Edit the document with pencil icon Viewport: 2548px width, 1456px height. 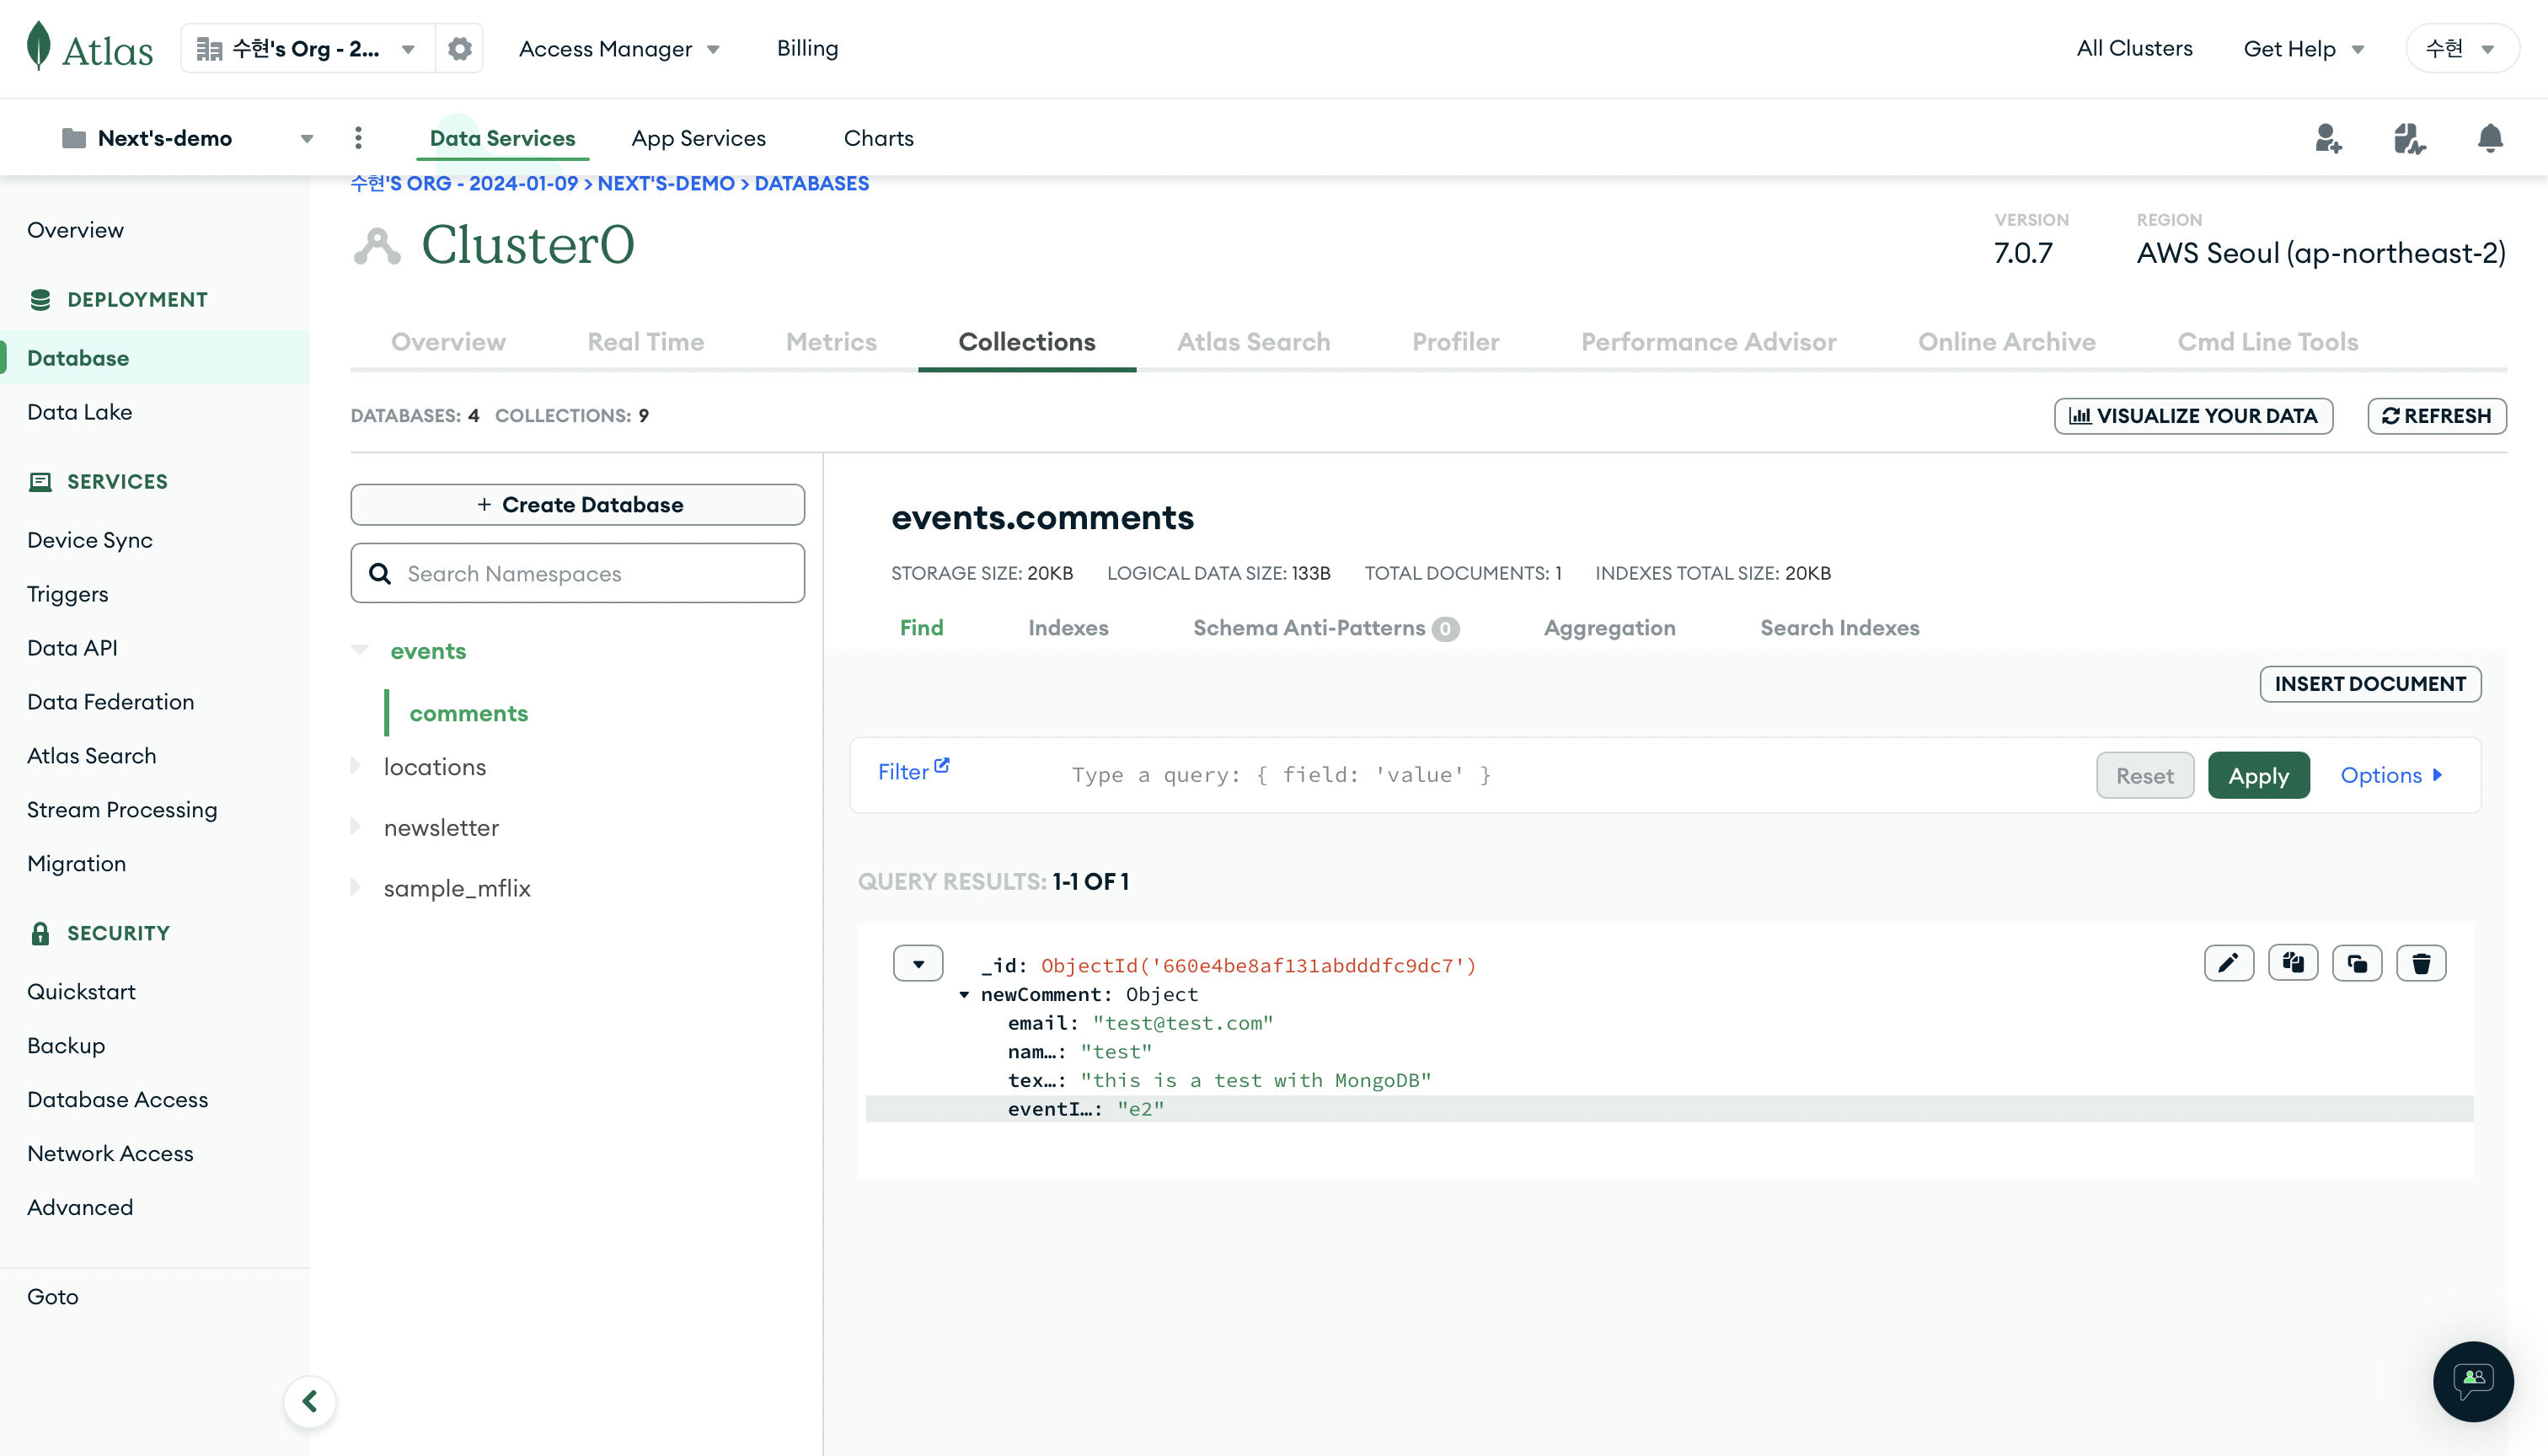point(2228,963)
